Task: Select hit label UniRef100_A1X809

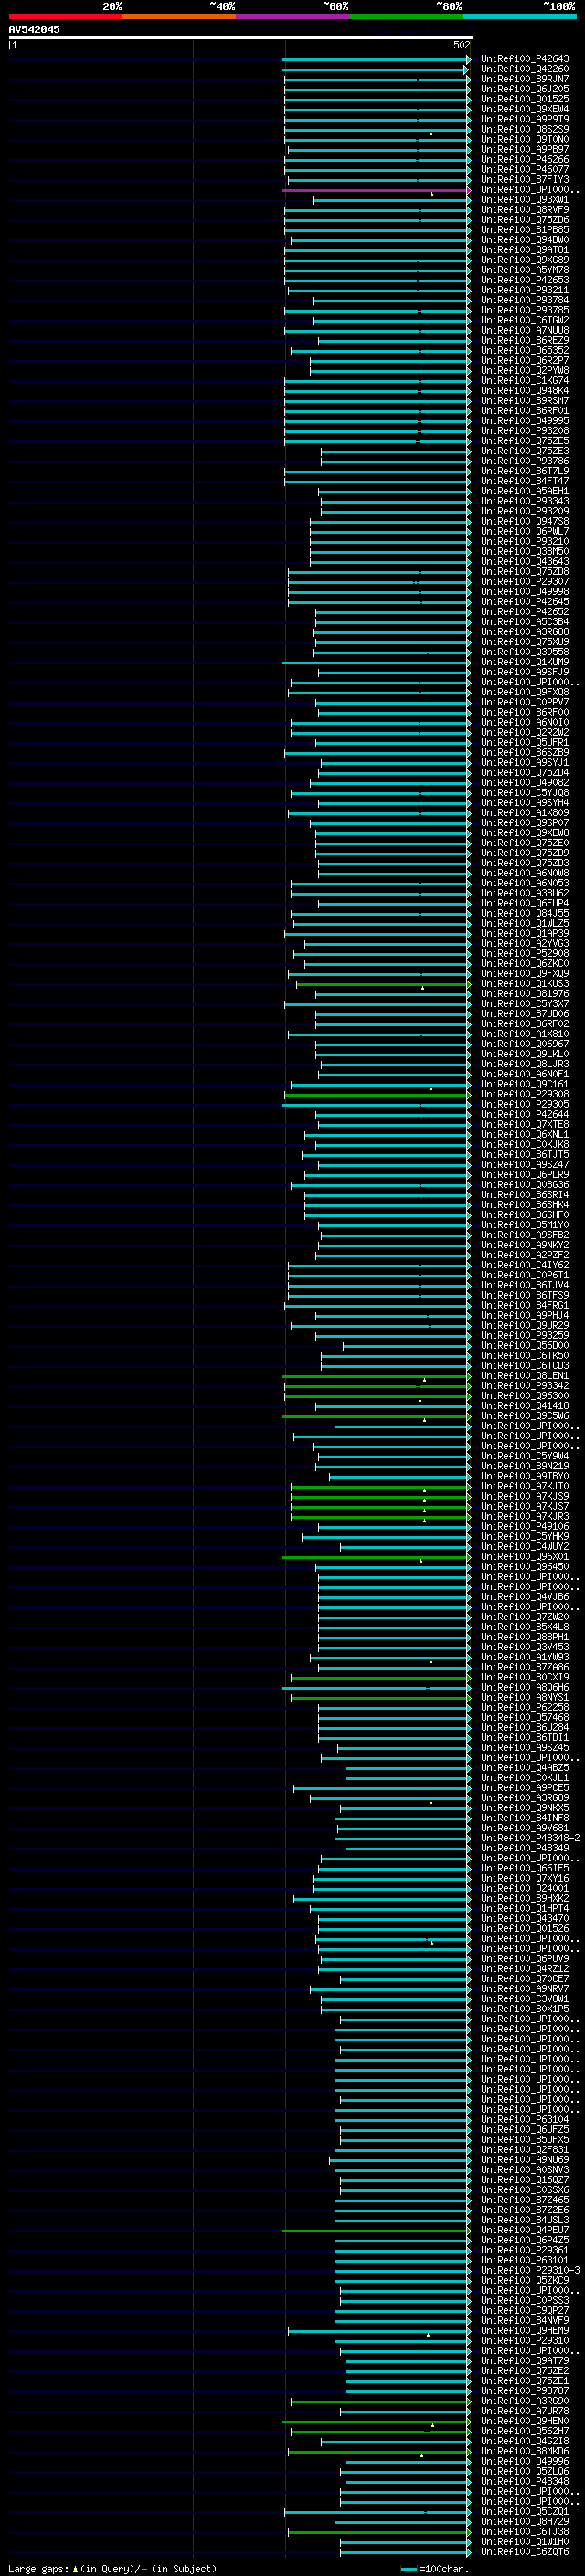Action: pyautogui.click(x=525, y=813)
